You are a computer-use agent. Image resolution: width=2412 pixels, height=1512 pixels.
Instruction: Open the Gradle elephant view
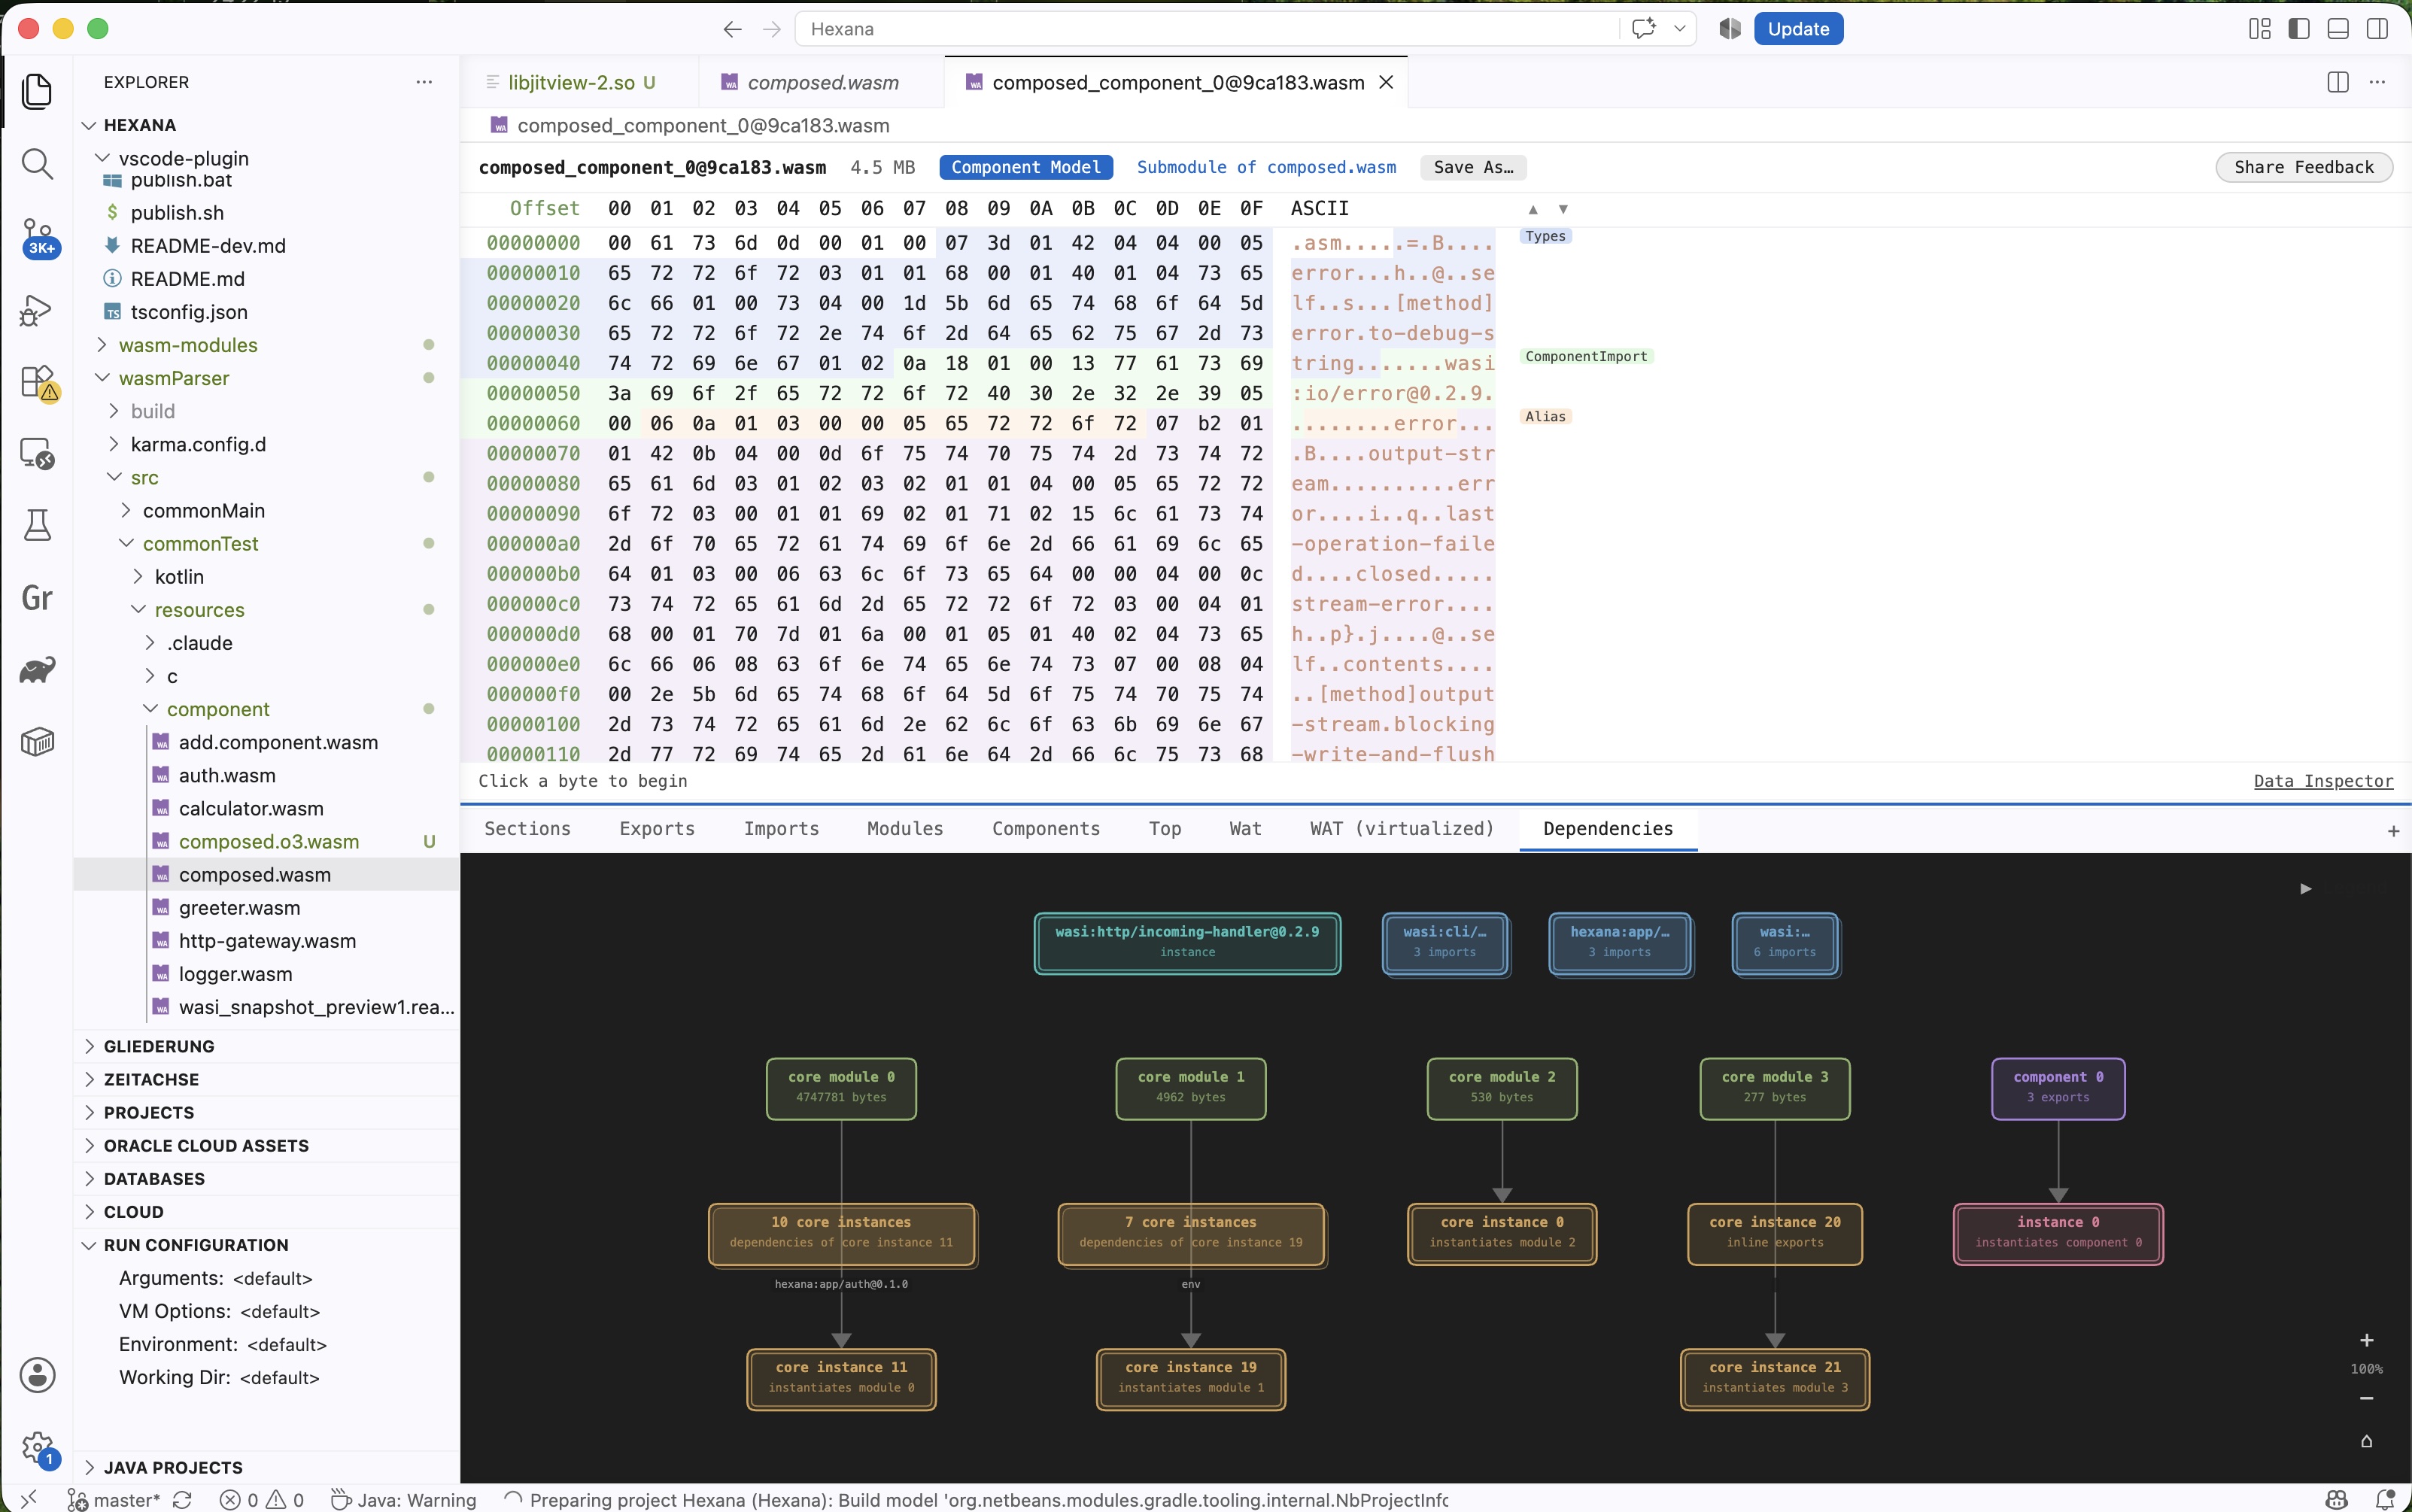pyautogui.click(x=37, y=669)
